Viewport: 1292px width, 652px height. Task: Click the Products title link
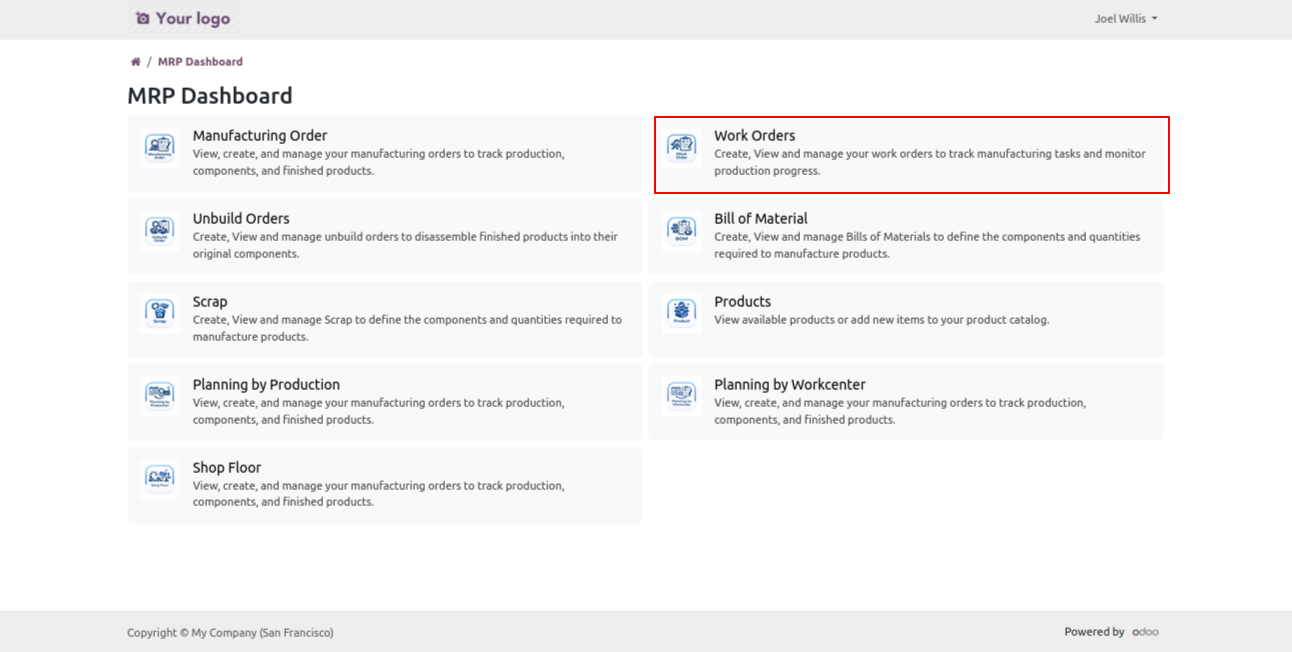click(x=742, y=302)
